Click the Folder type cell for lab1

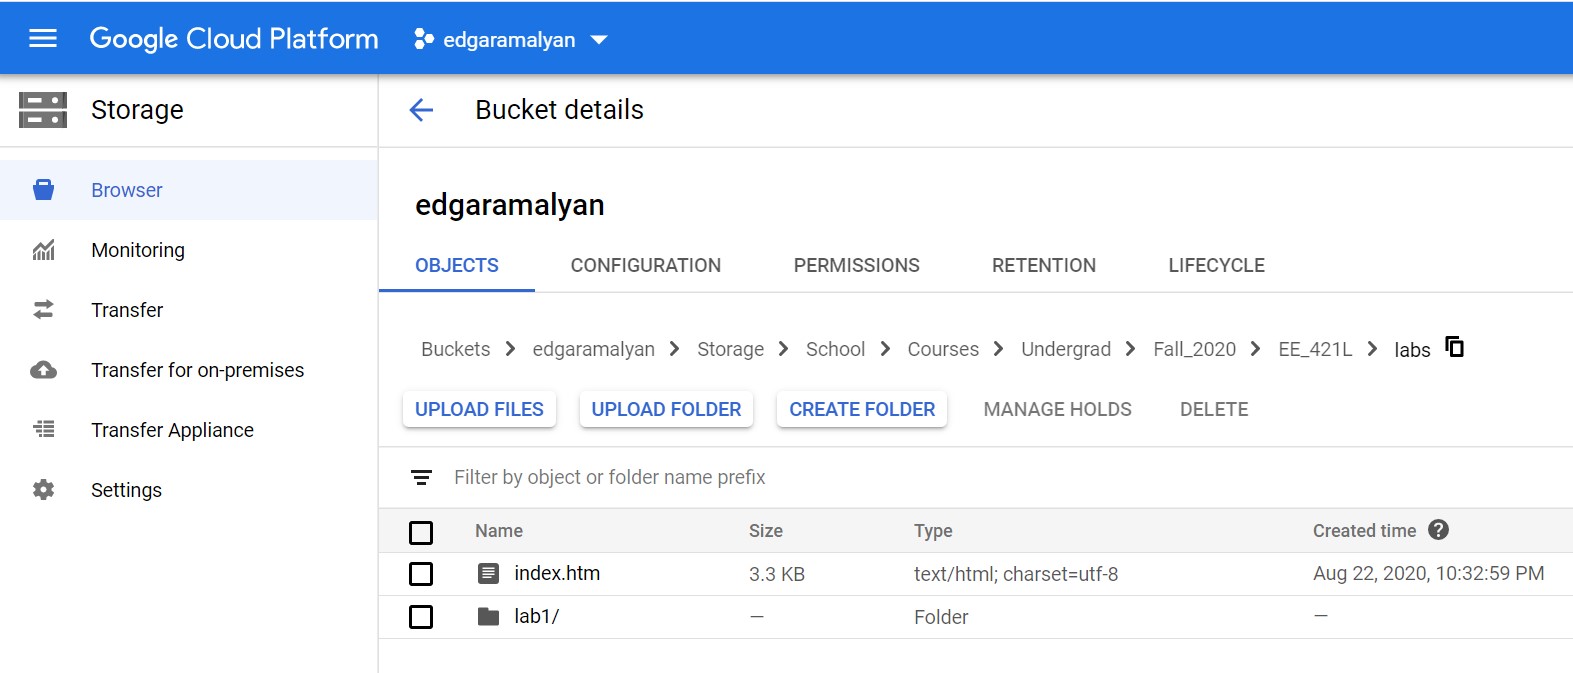coord(941,617)
